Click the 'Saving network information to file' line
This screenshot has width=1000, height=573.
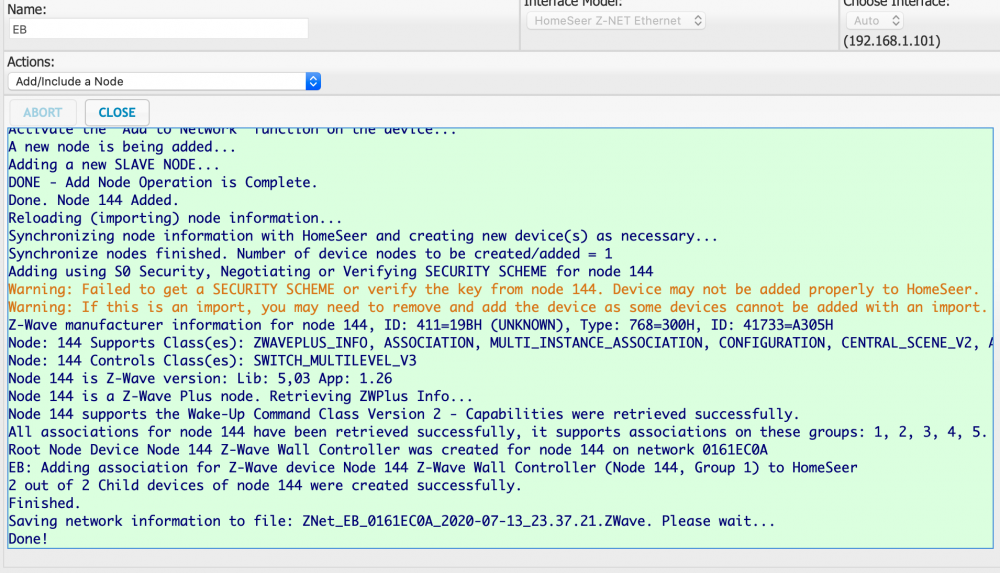391,522
